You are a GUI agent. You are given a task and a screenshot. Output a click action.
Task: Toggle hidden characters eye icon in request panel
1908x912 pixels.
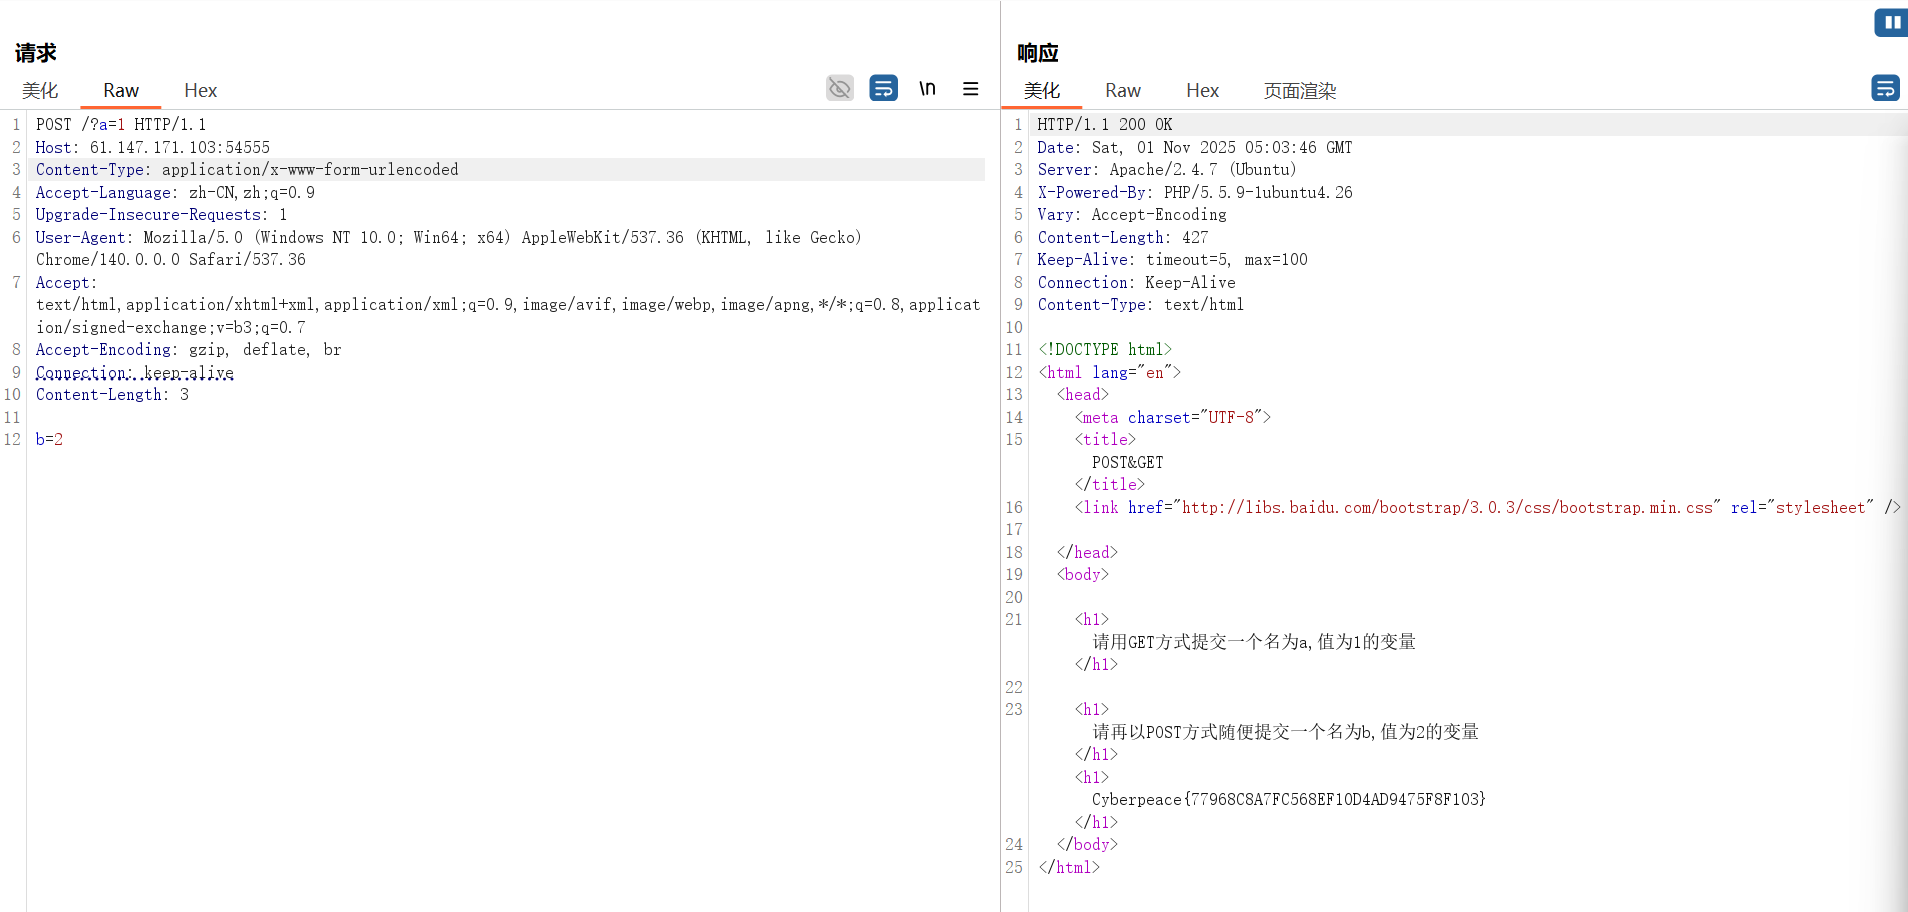coord(840,89)
